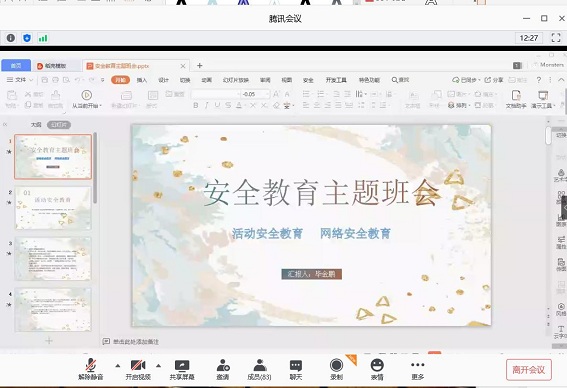Switch to the 安全 ribbon tab
This screenshot has width=567, height=388.
pyautogui.click(x=308, y=80)
